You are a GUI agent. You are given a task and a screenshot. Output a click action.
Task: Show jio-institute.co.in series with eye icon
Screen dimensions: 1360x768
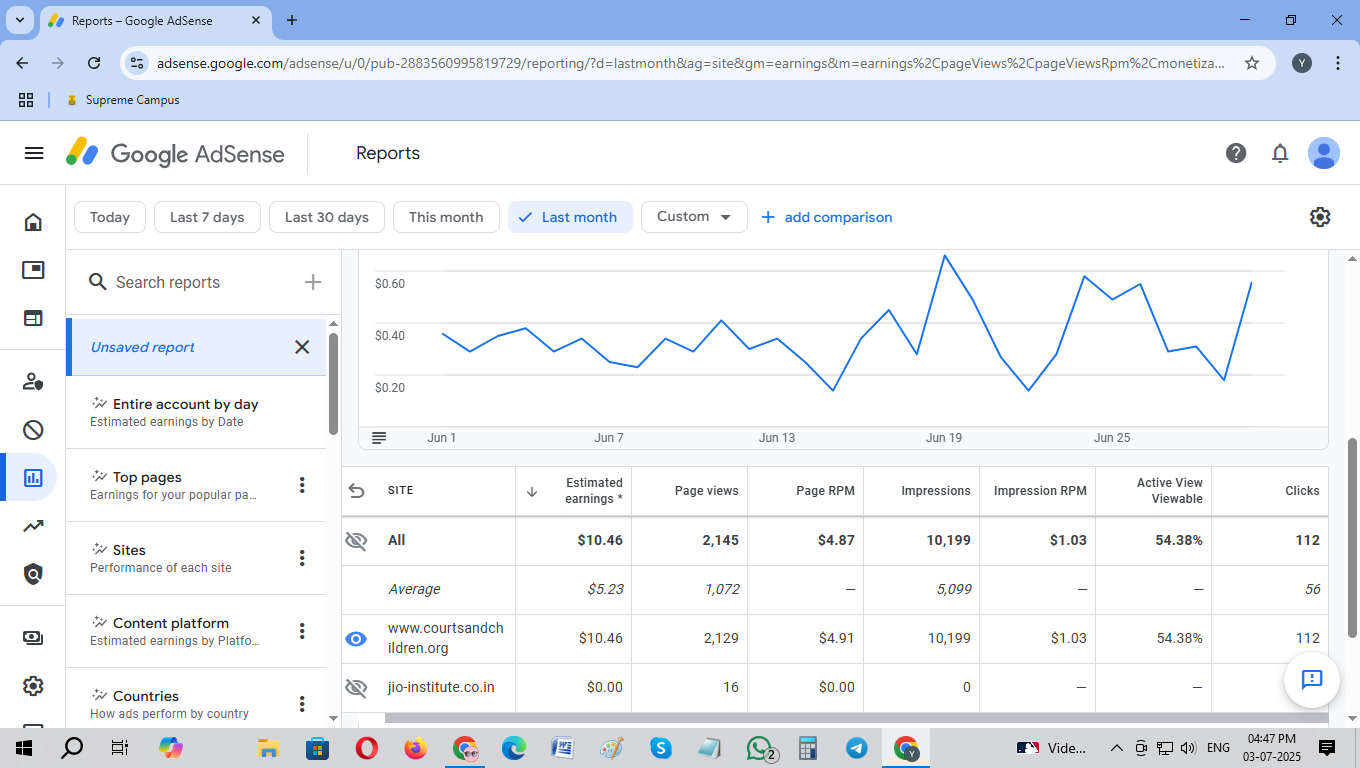(356, 688)
